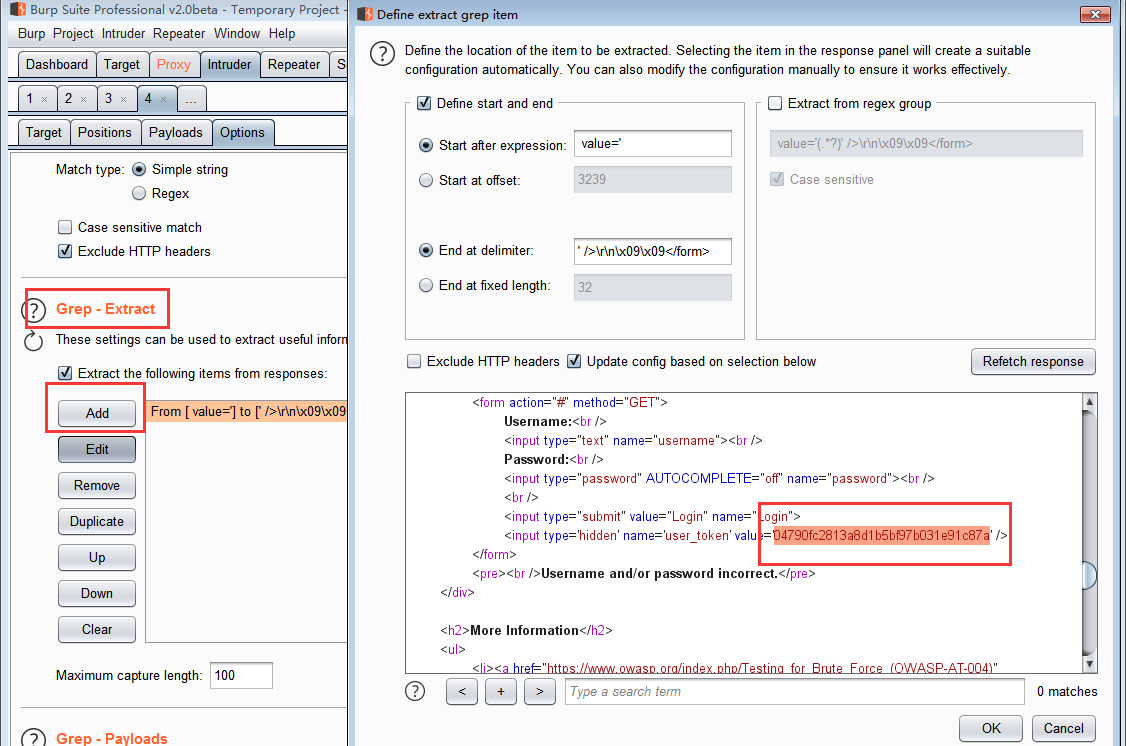Open the Help menu
The width and height of the screenshot is (1126, 746).
[x=282, y=34]
